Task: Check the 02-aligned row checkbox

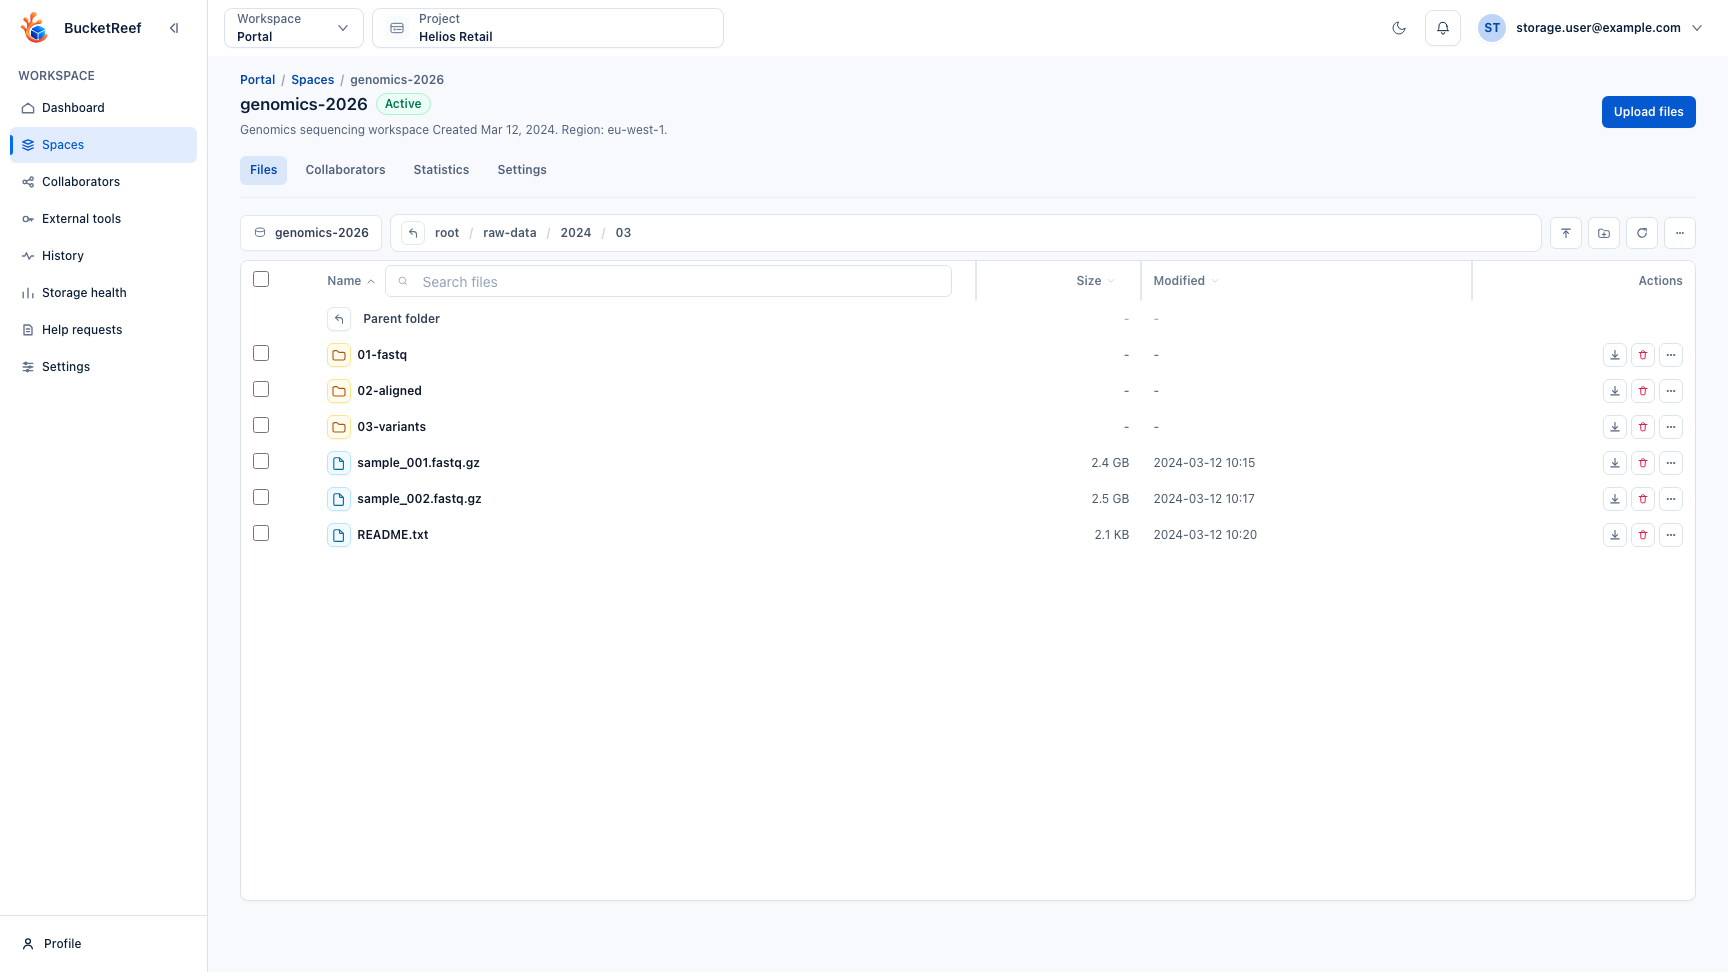Action: coord(261,389)
